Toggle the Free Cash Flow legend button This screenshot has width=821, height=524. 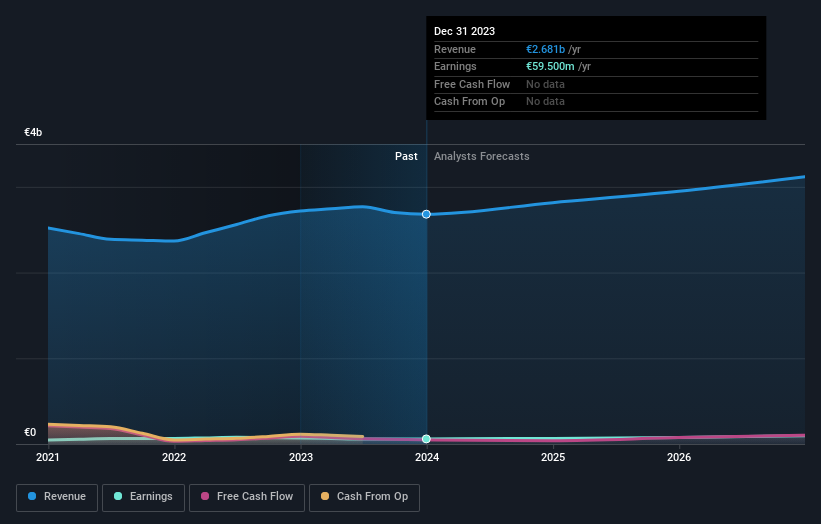(x=247, y=497)
